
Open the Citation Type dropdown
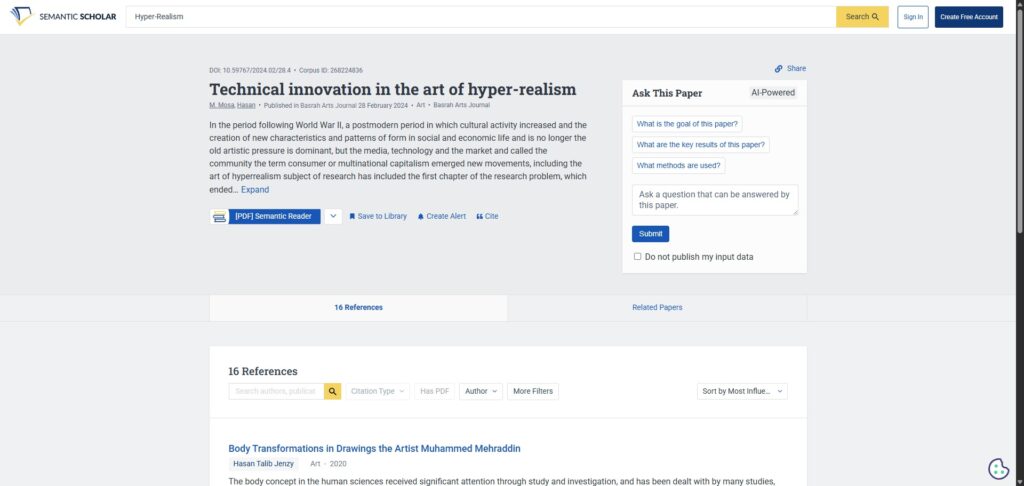pyautogui.click(x=377, y=391)
